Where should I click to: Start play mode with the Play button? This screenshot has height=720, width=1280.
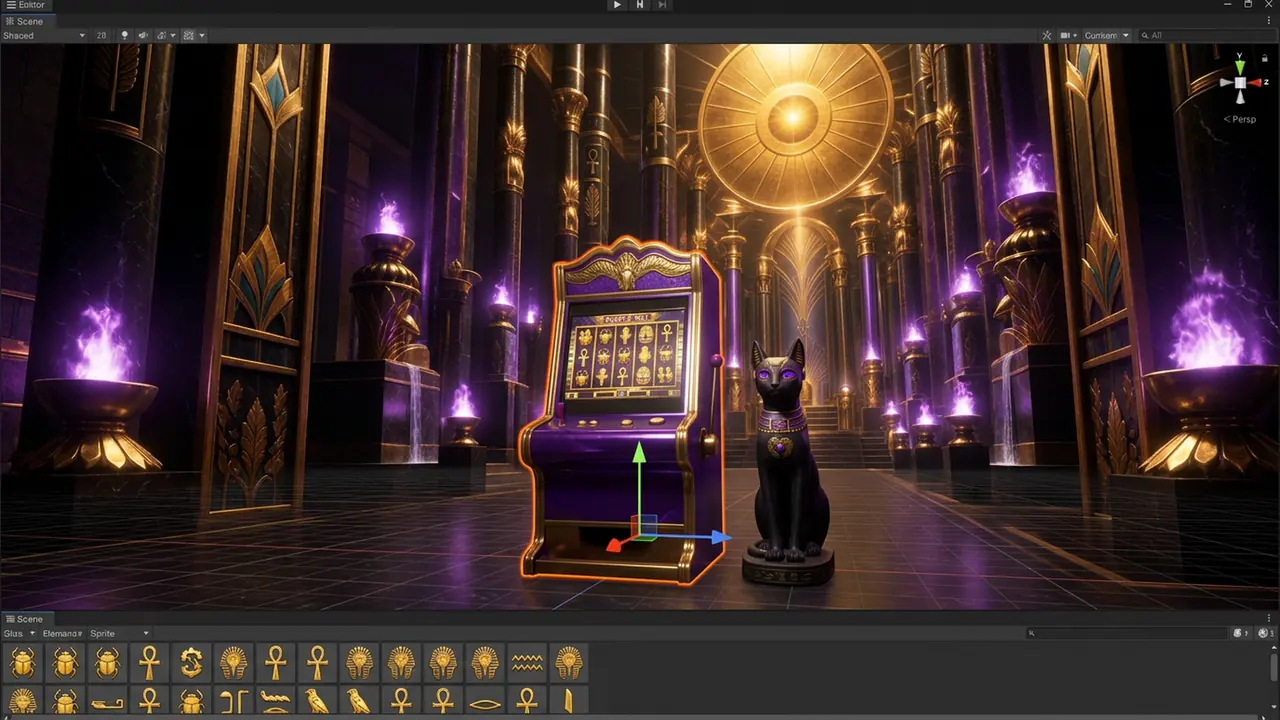[x=617, y=5]
